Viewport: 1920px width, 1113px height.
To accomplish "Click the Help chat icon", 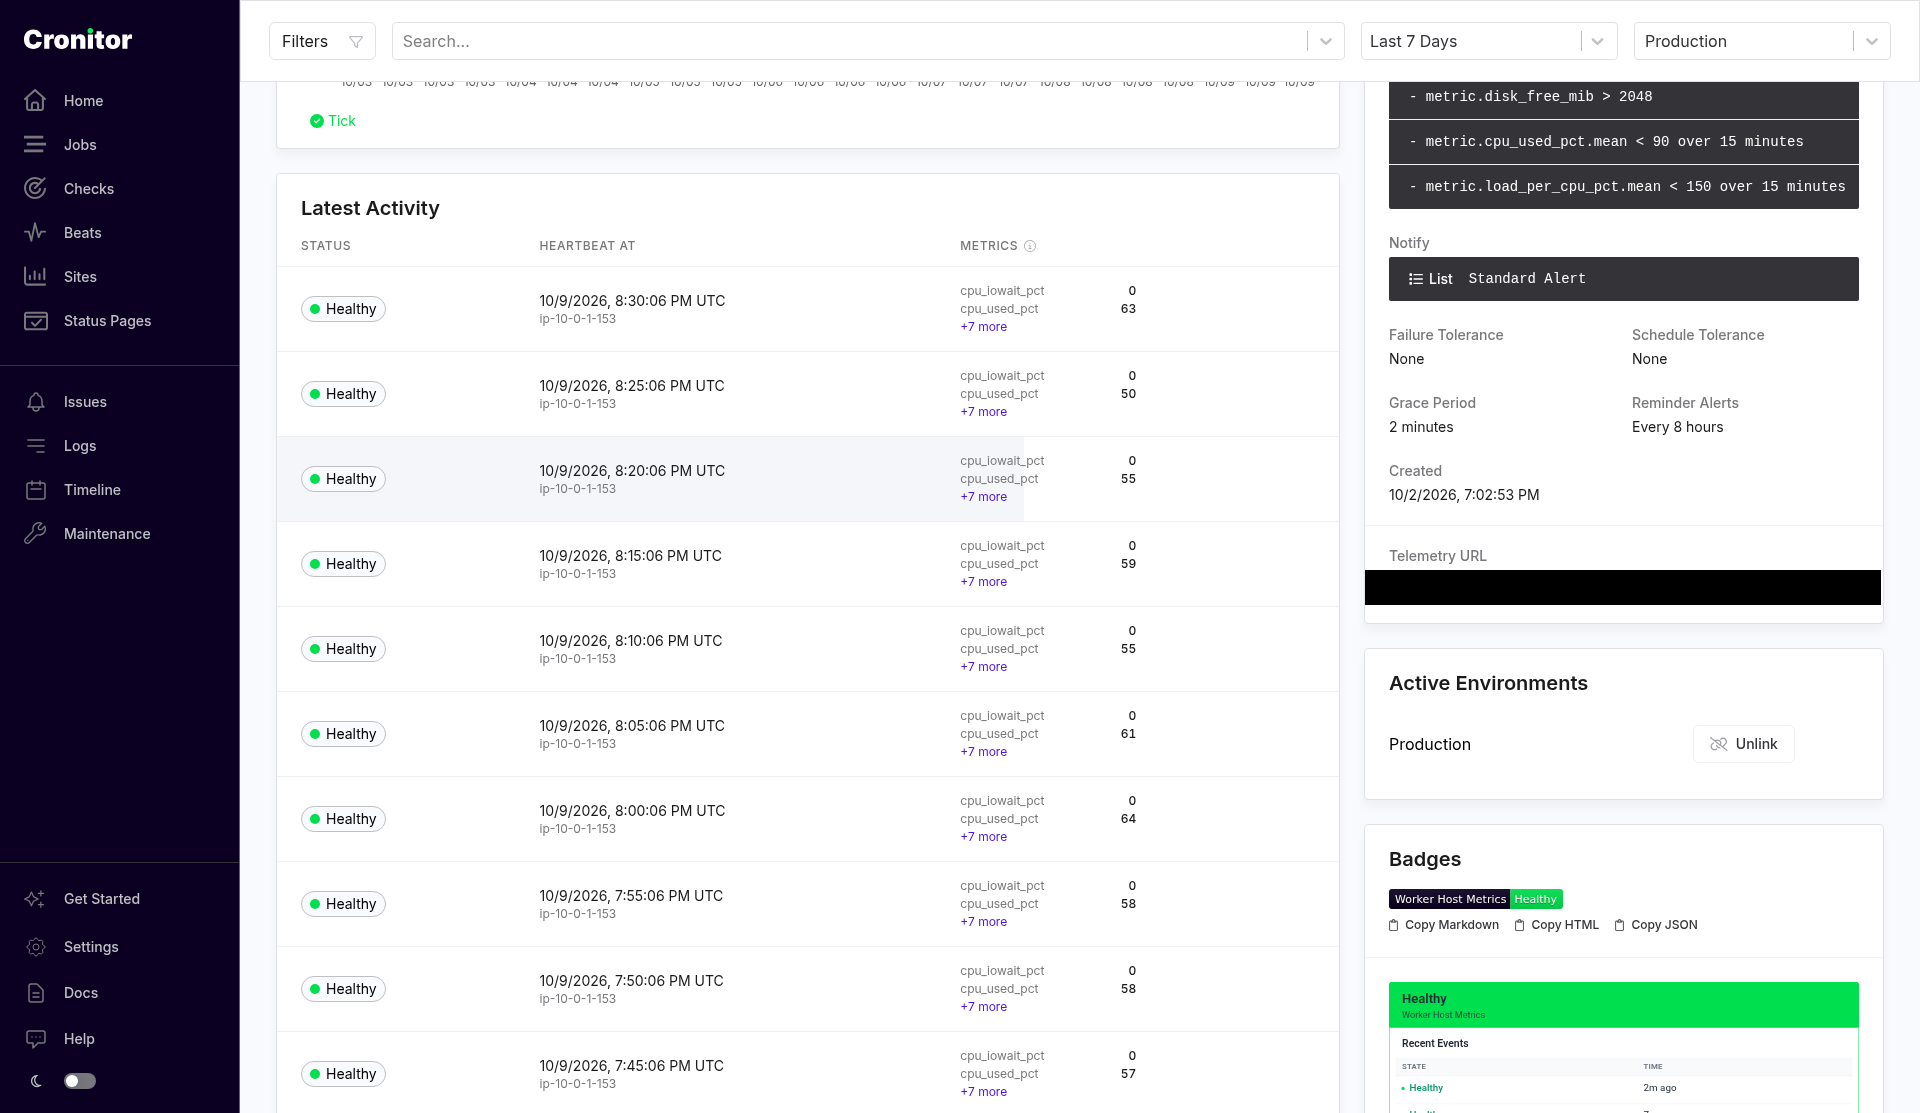I will click(36, 1039).
